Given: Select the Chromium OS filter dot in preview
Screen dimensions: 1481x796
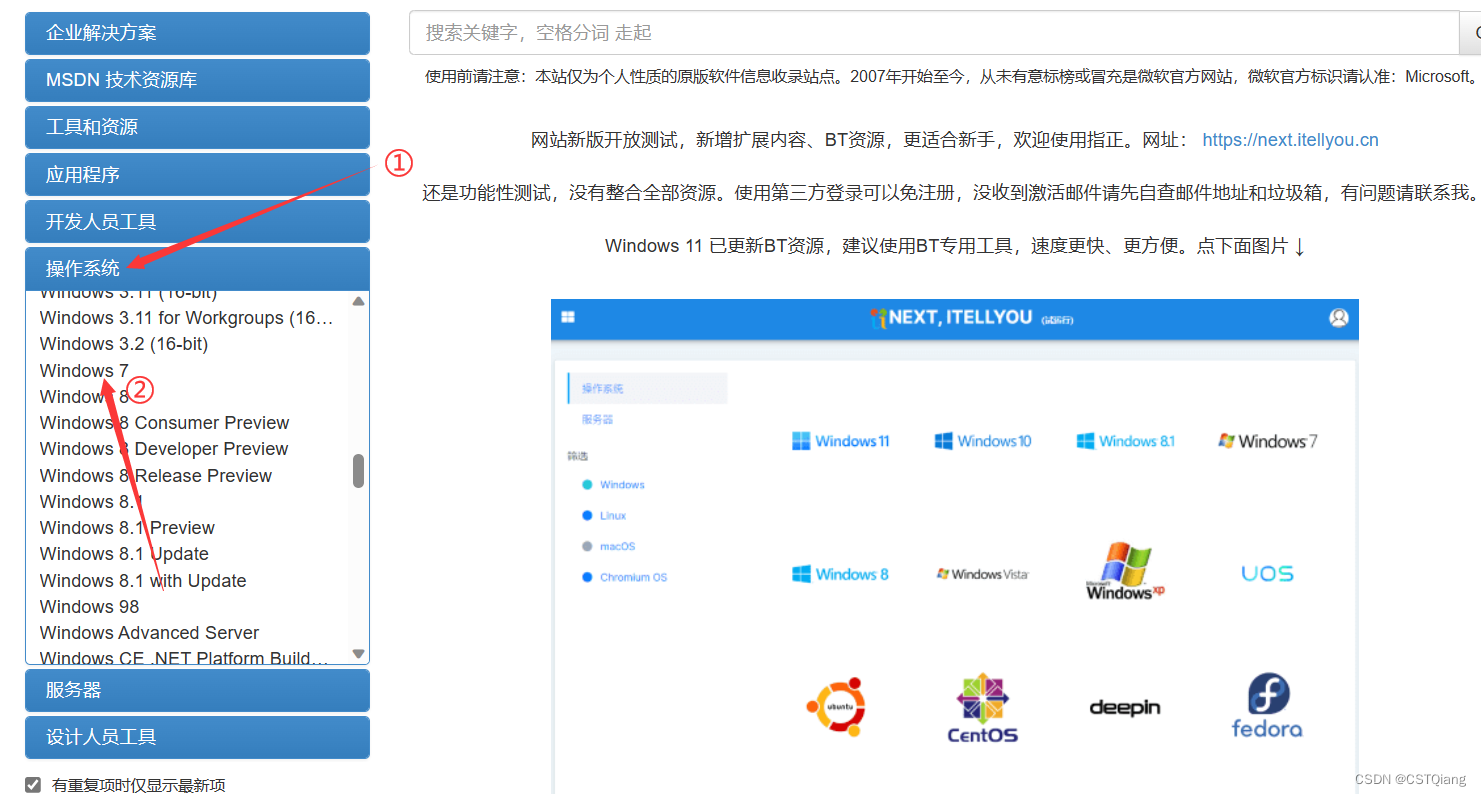Looking at the screenshot, I should click(588, 577).
